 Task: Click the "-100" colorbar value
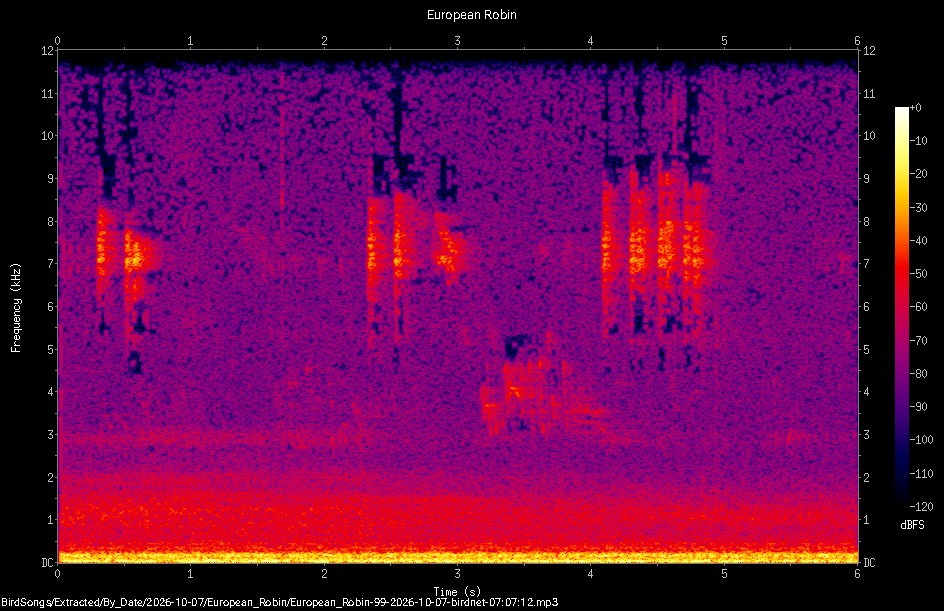coord(921,440)
